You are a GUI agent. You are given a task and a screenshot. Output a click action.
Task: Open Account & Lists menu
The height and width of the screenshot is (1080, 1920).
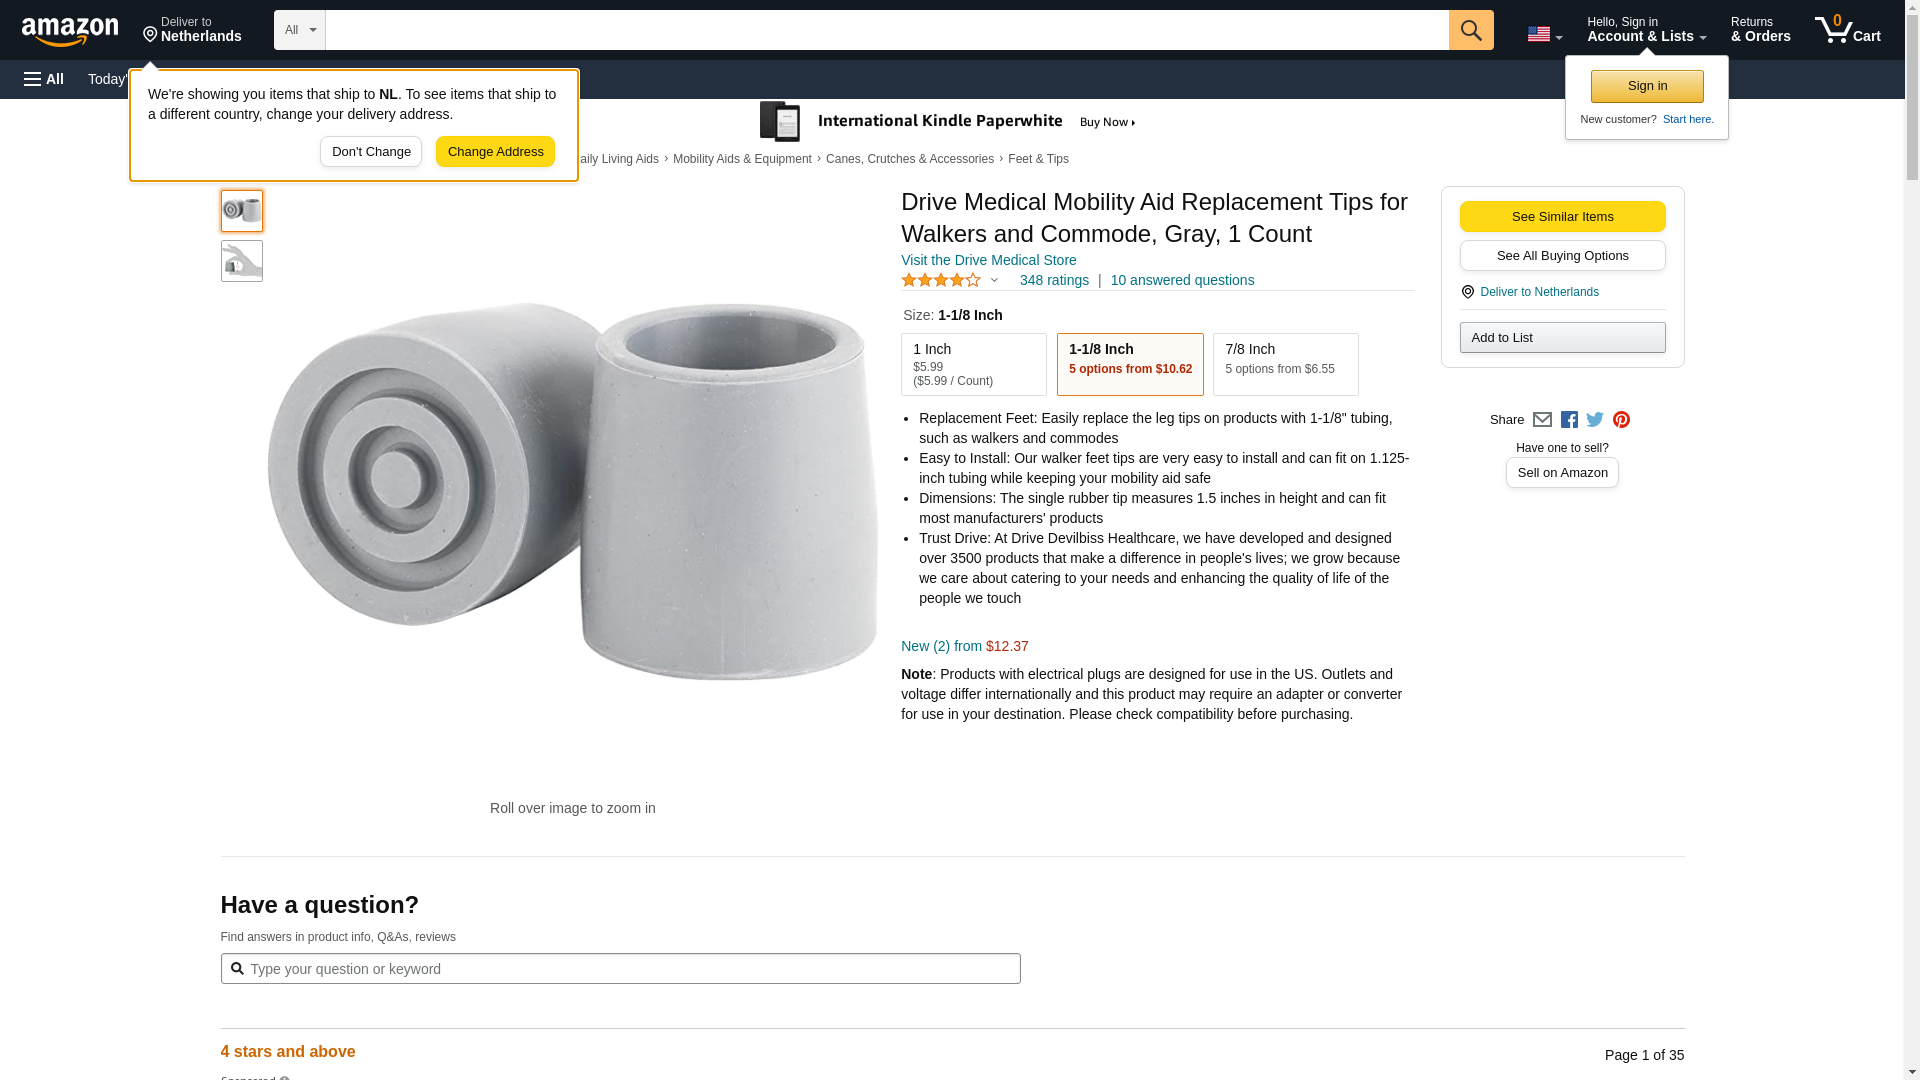click(x=1646, y=30)
